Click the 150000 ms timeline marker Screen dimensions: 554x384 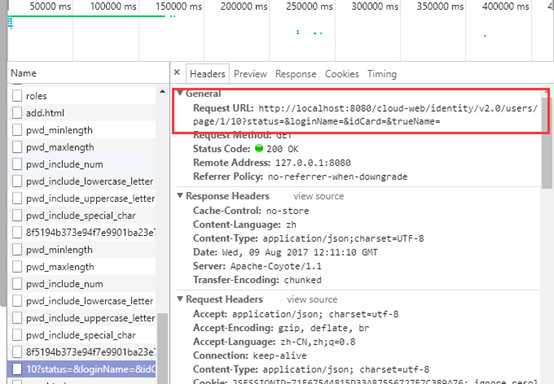tap(179, 6)
